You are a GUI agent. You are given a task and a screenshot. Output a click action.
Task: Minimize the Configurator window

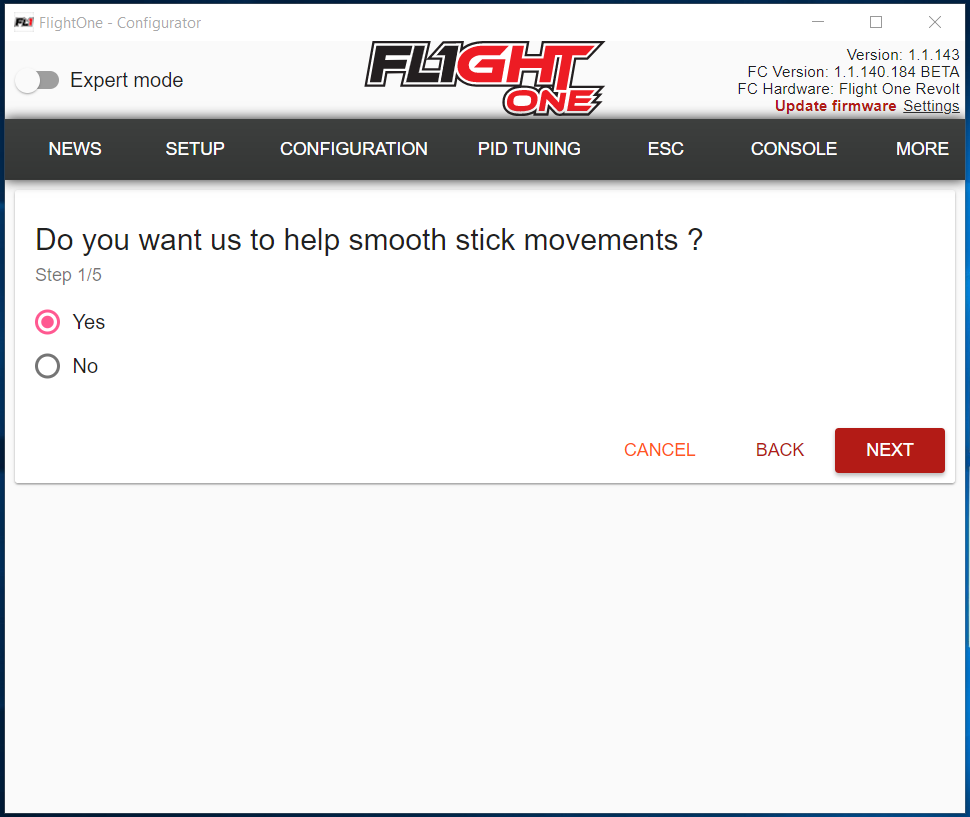coord(818,22)
